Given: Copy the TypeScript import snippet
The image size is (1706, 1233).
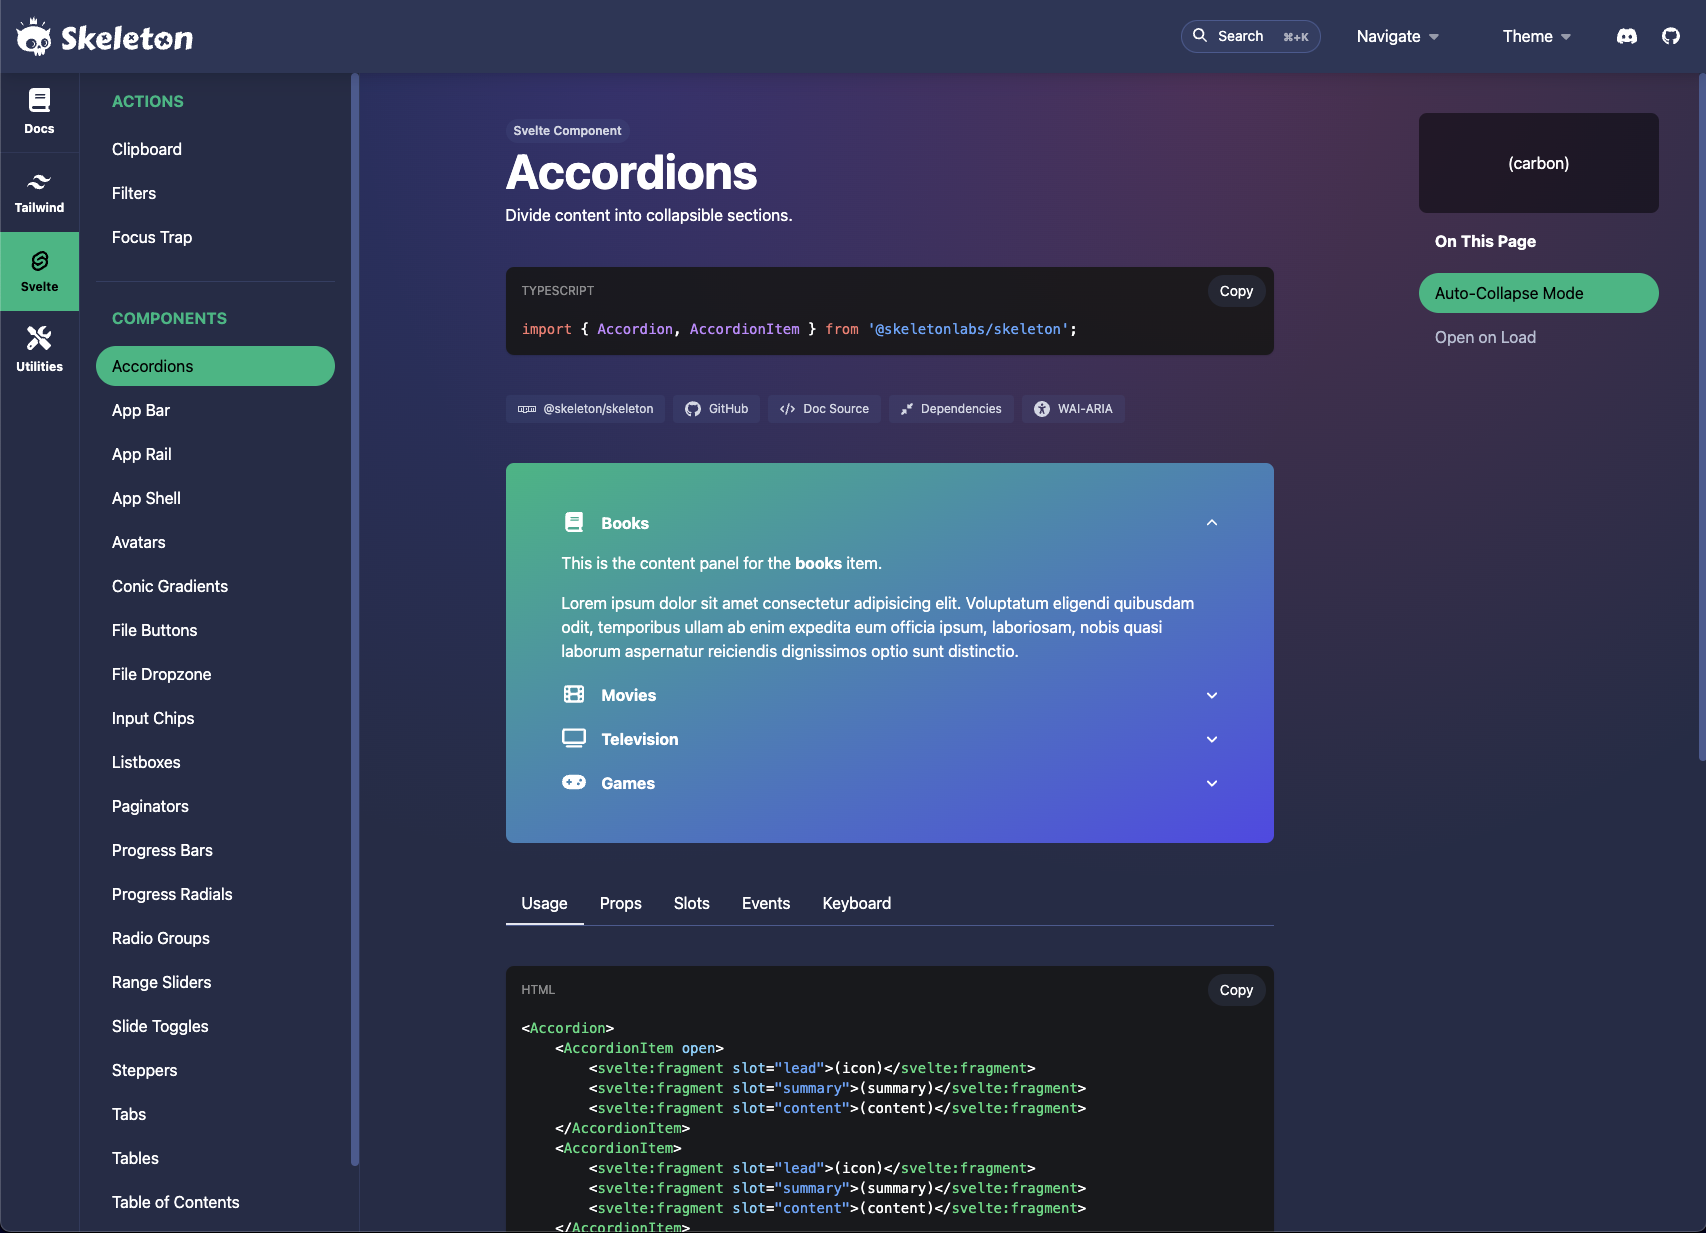Looking at the screenshot, I should coord(1236,291).
